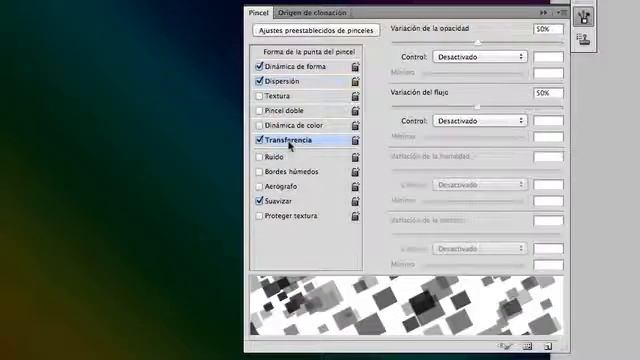Enable the Textura checkbox
640x360 pixels.
(259, 96)
